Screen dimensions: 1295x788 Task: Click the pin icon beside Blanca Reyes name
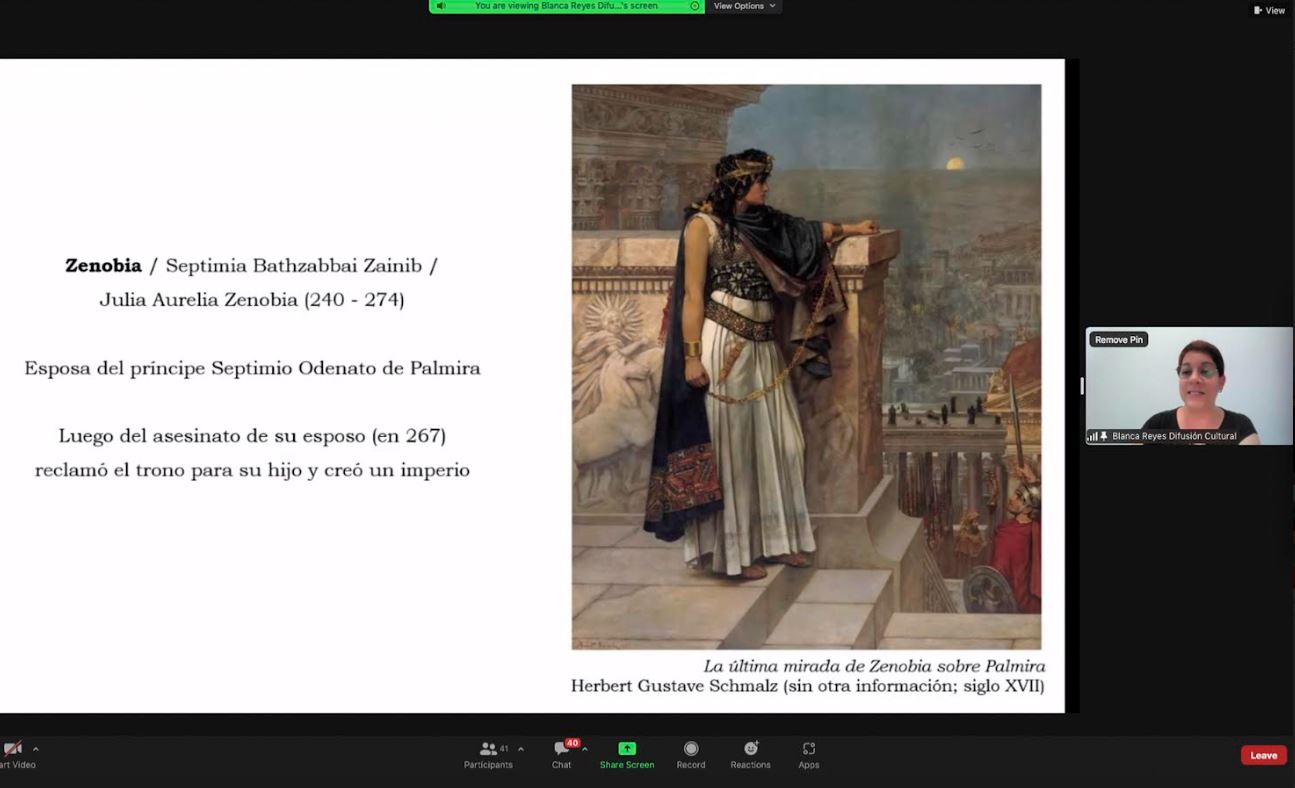(x=1104, y=437)
